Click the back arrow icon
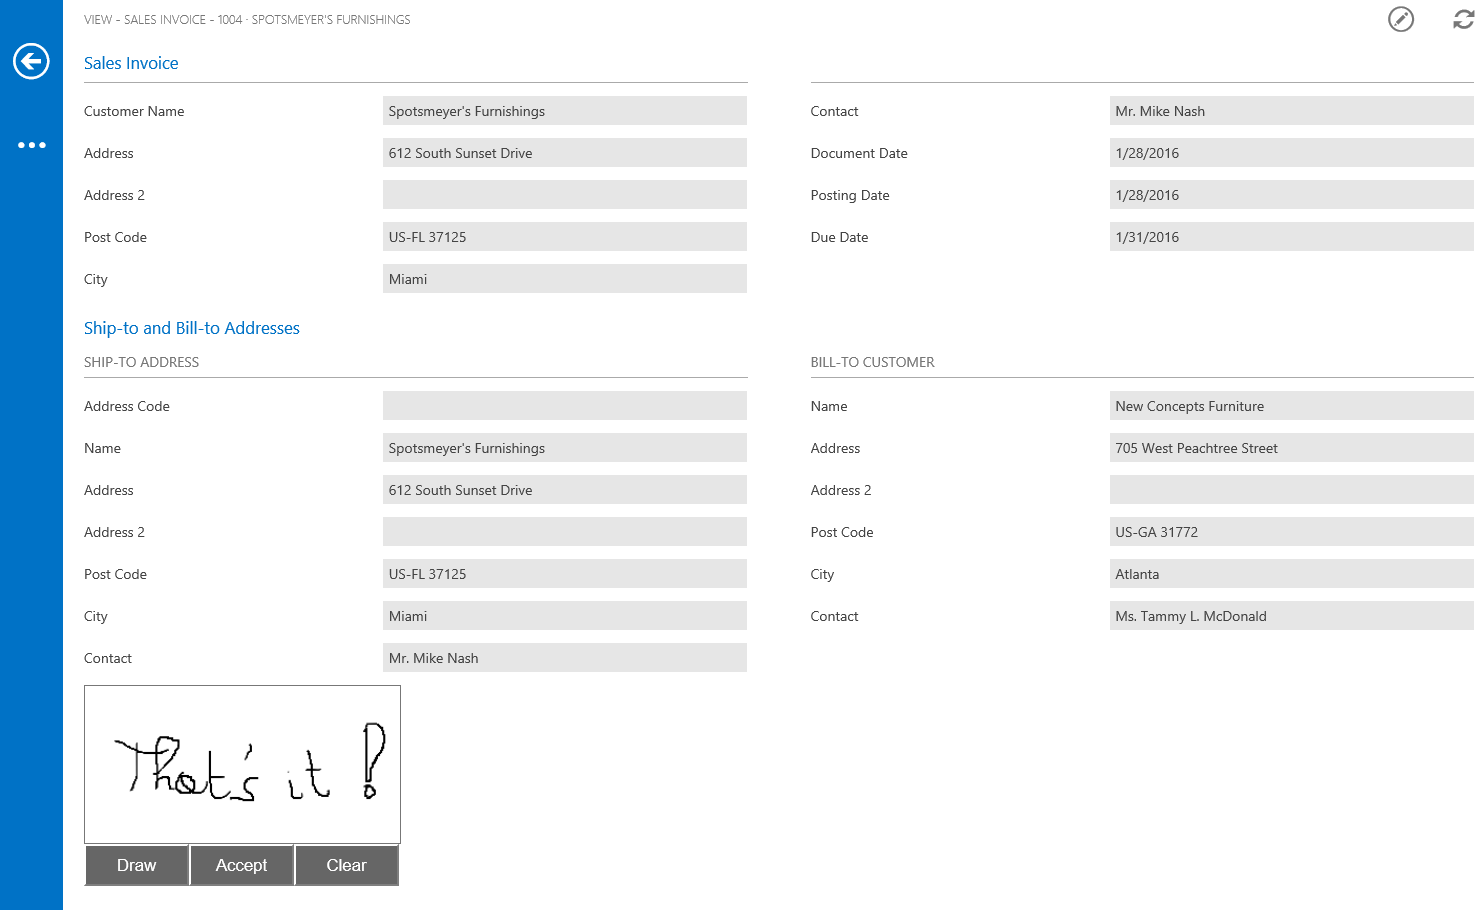This screenshot has width=1476, height=910. (31, 61)
